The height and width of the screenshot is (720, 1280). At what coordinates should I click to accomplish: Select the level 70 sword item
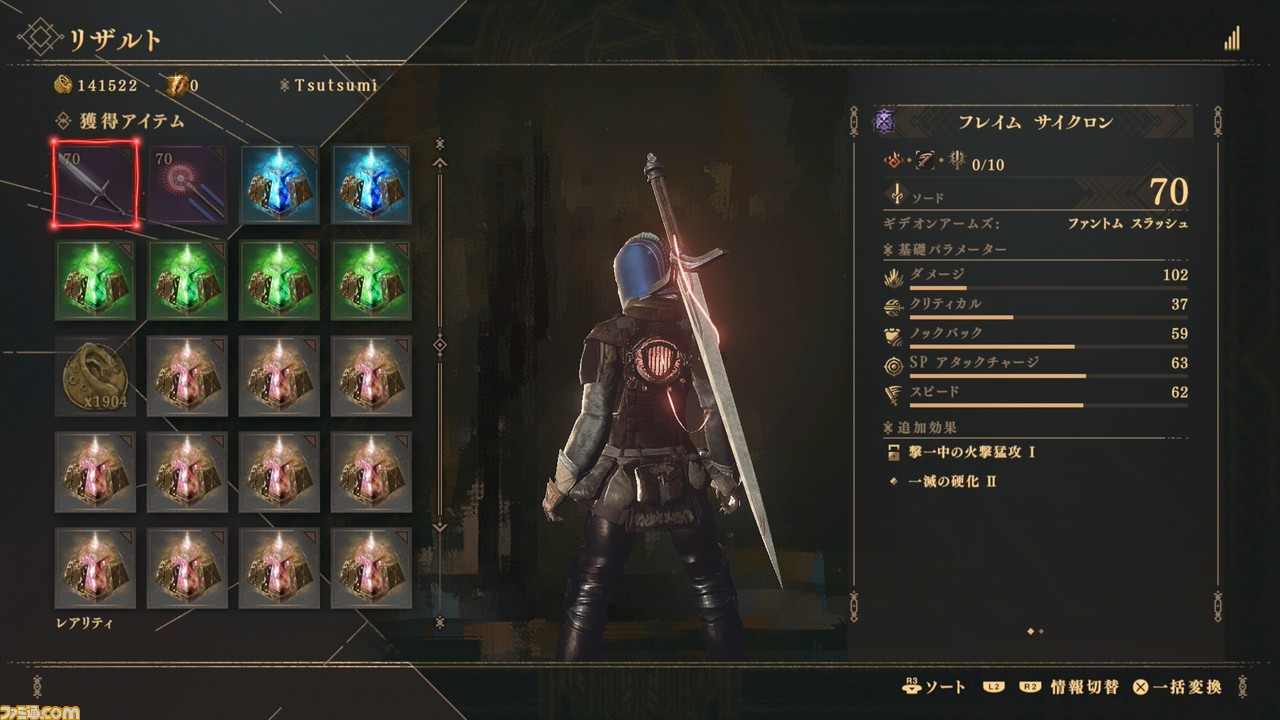click(x=95, y=183)
